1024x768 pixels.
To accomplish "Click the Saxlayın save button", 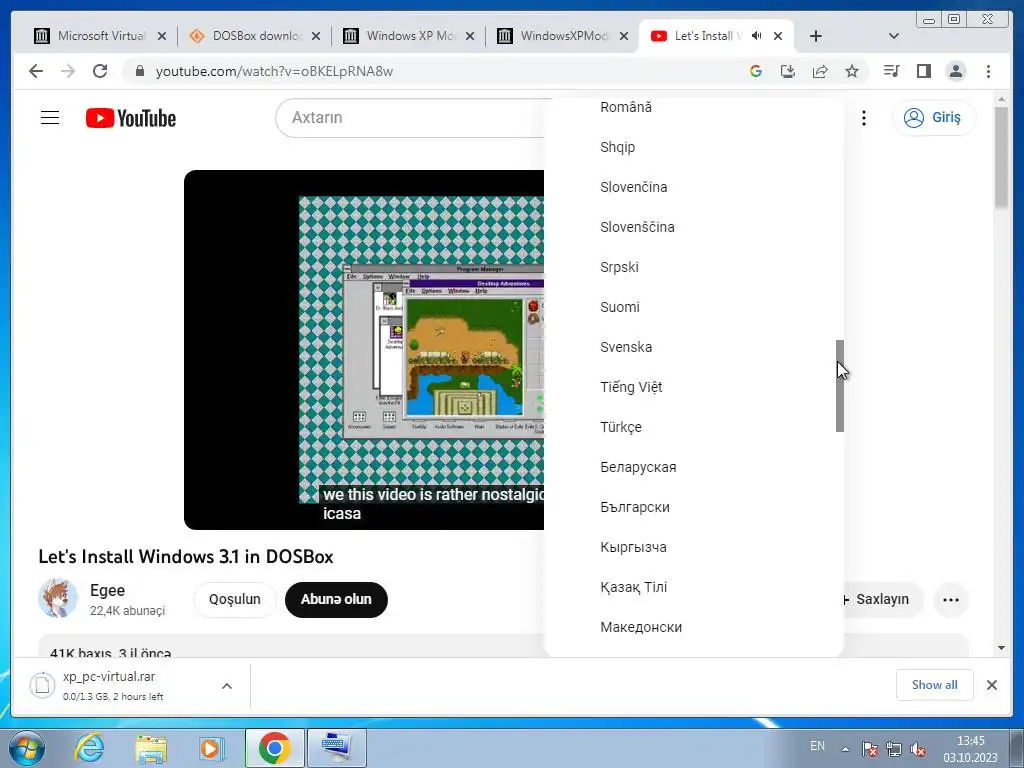I will point(882,600).
